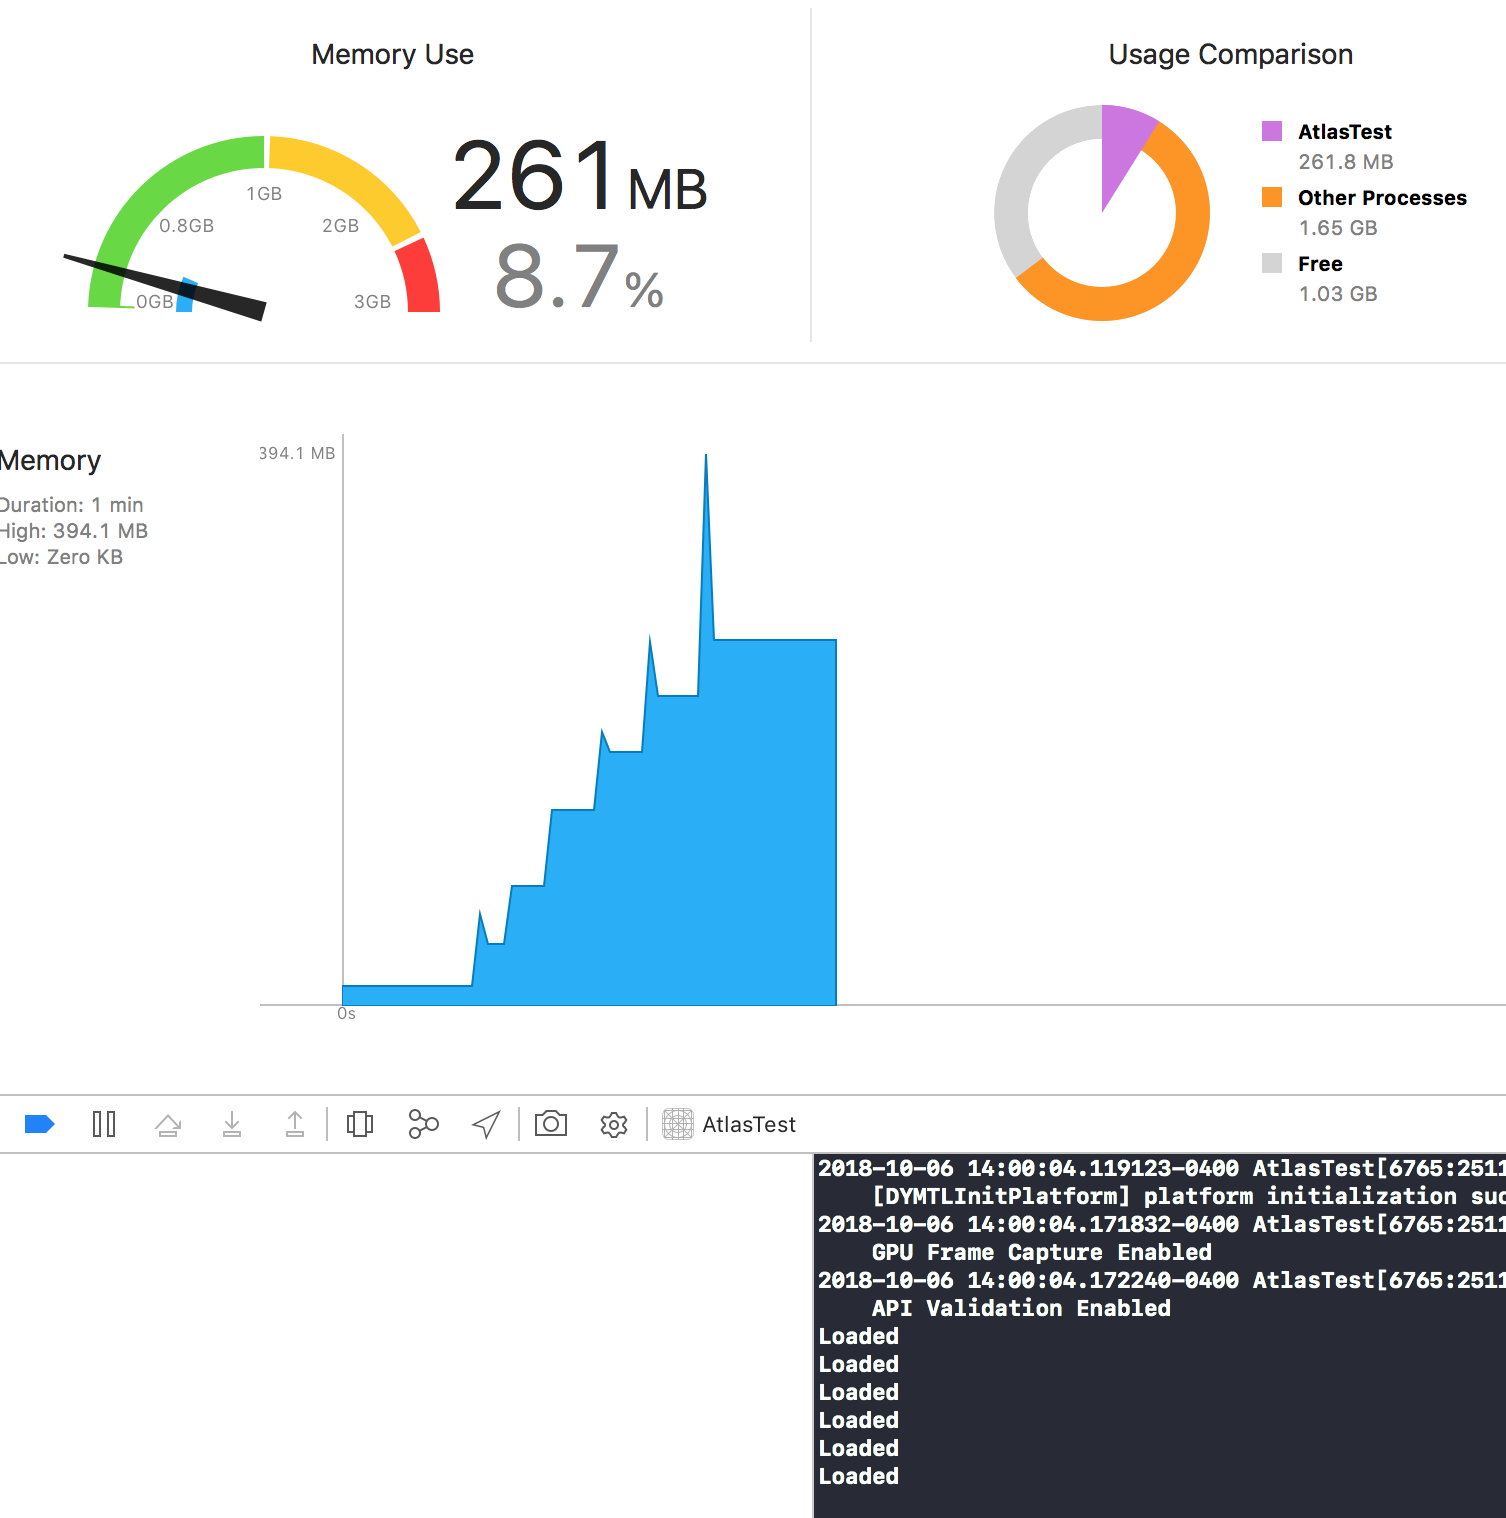Click the 2GB gauge label
Image resolution: width=1506 pixels, height=1518 pixels.
[340, 226]
